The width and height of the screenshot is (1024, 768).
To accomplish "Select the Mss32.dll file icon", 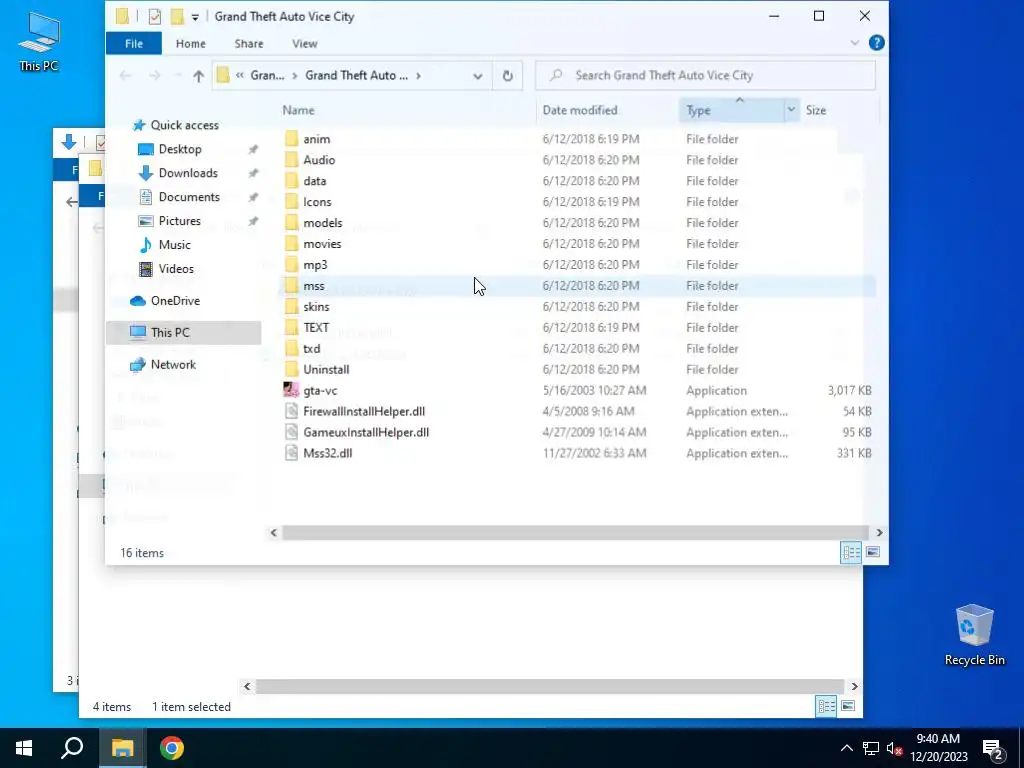I will (x=292, y=453).
